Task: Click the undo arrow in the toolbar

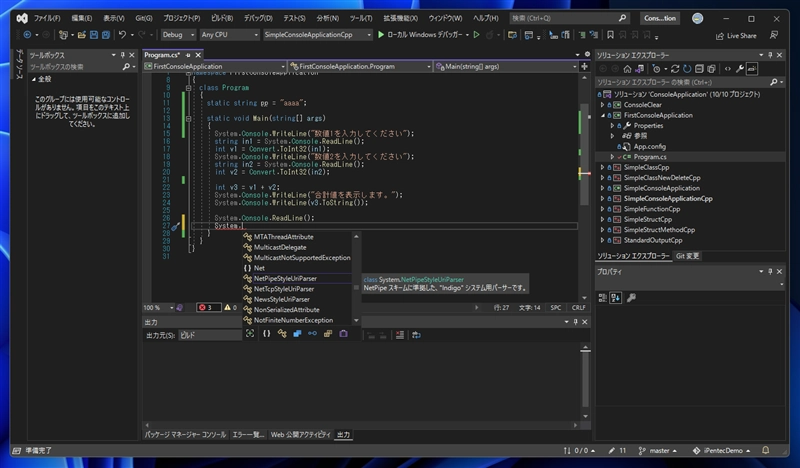Action: [122, 35]
